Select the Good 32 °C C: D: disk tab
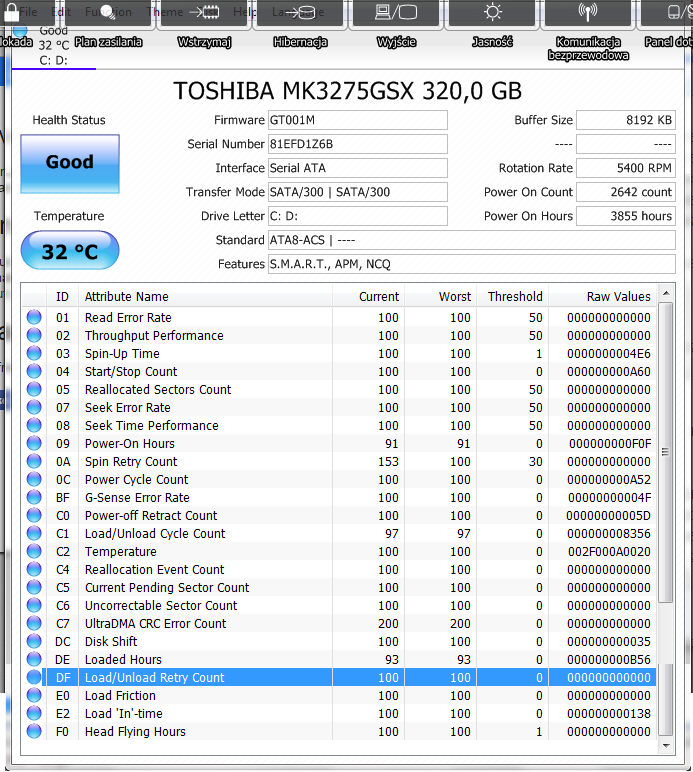 (x=53, y=46)
